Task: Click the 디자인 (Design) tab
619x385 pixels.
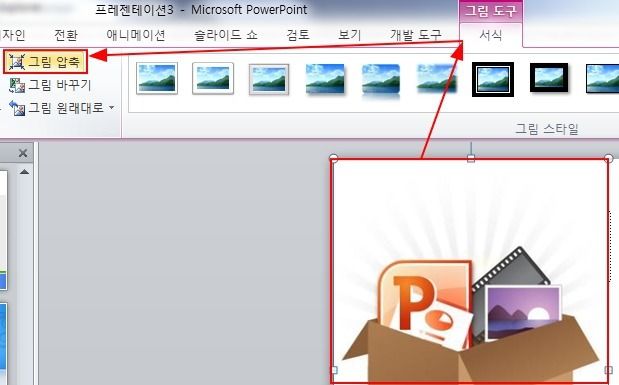Action: [x=12, y=35]
